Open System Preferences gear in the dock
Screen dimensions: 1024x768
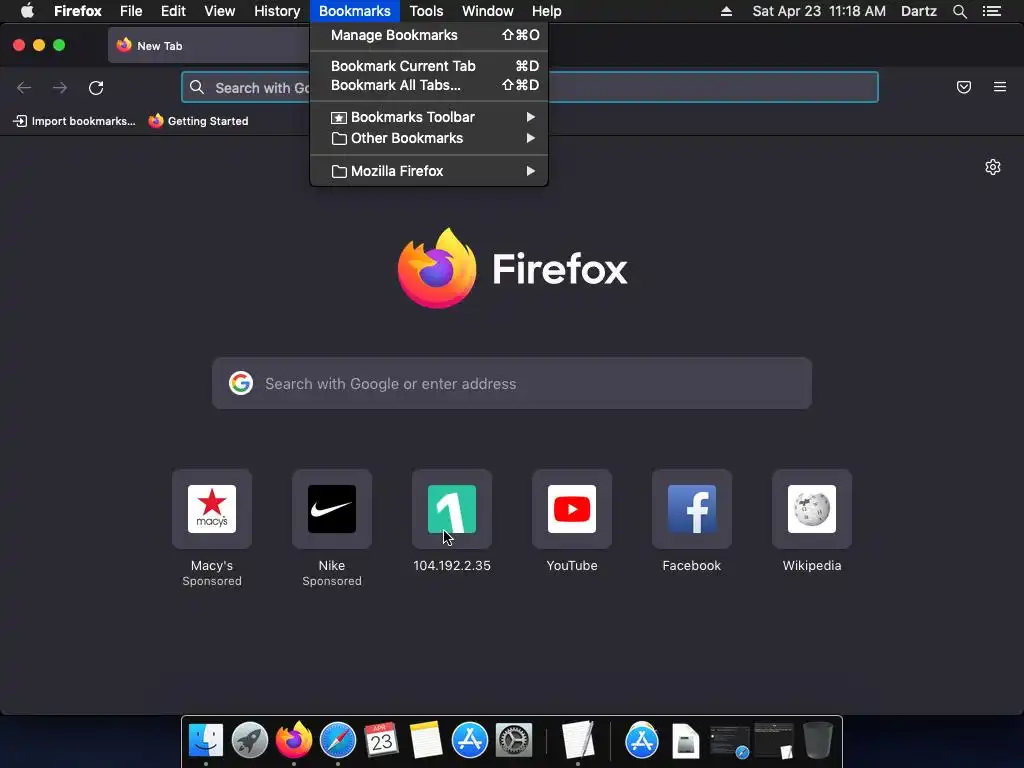pyautogui.click(x=514, y=741)
